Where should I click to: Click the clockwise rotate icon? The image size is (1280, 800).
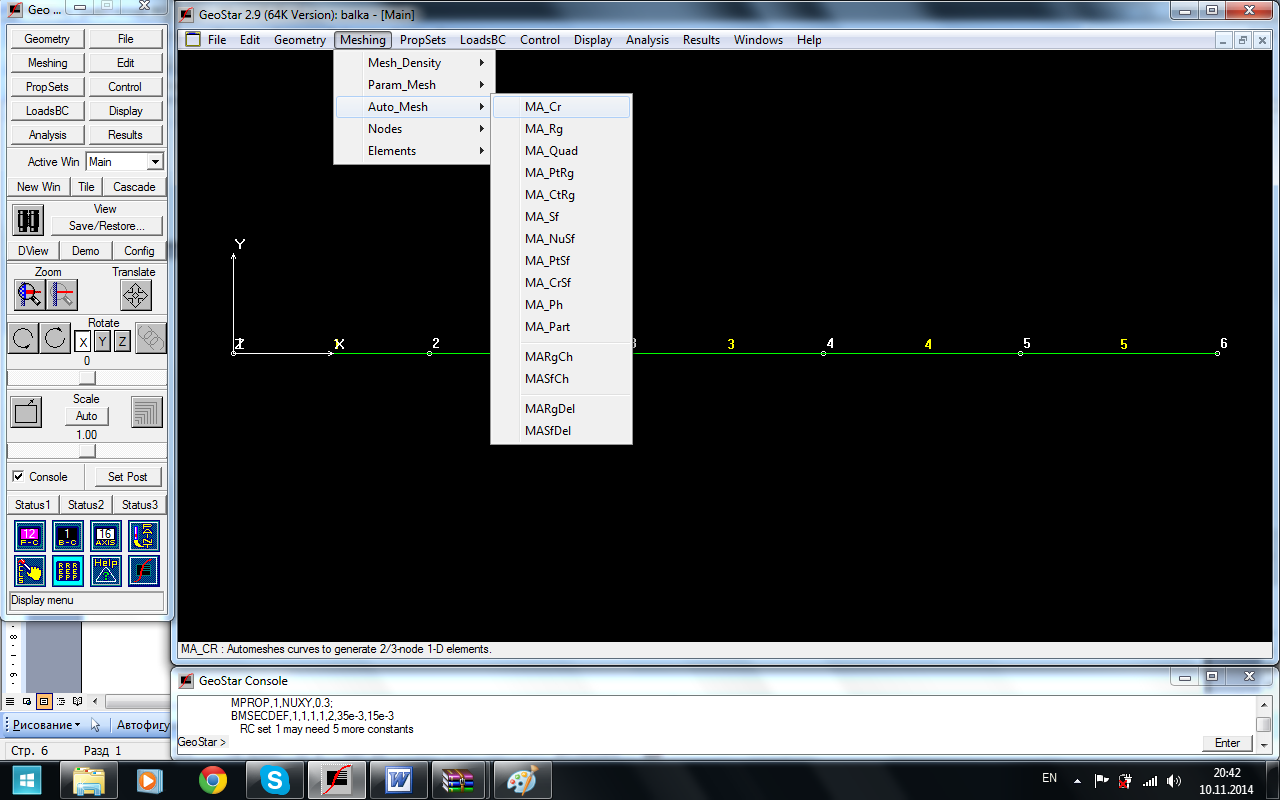(56, 338)
